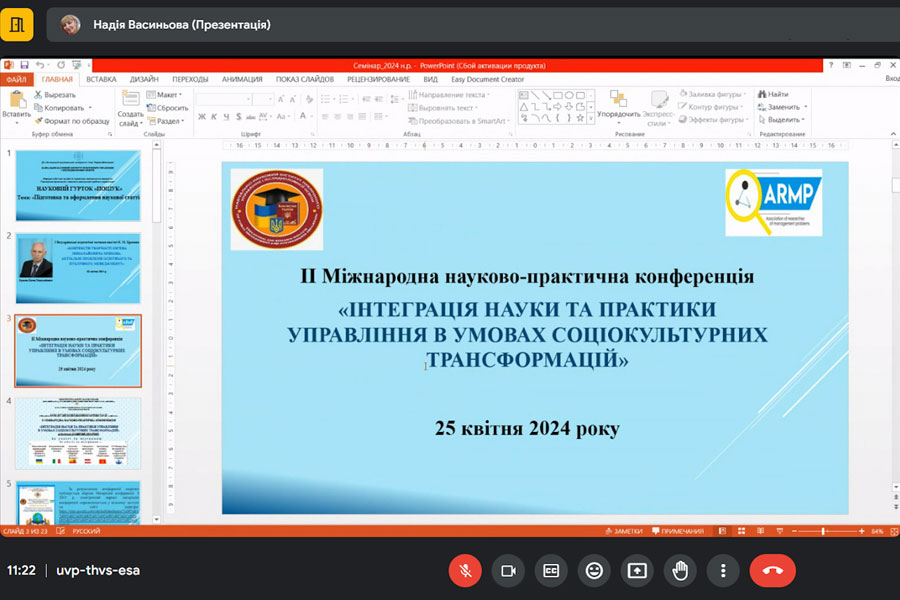Click ПРИМЕЧАНИЯ comments in status bar
The height and width of the screenshot is (600, 900).
click(678, 531)
